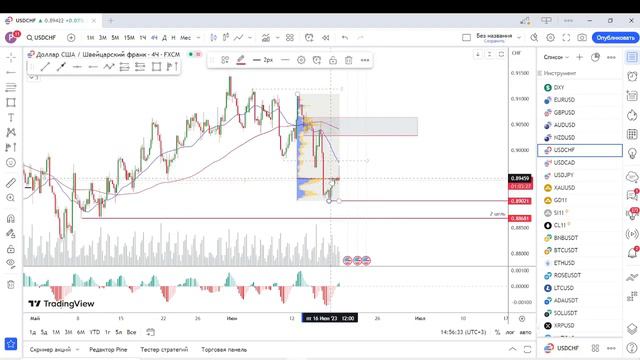Select the rectangle shapes tool in left sidebar

[11, 102]
